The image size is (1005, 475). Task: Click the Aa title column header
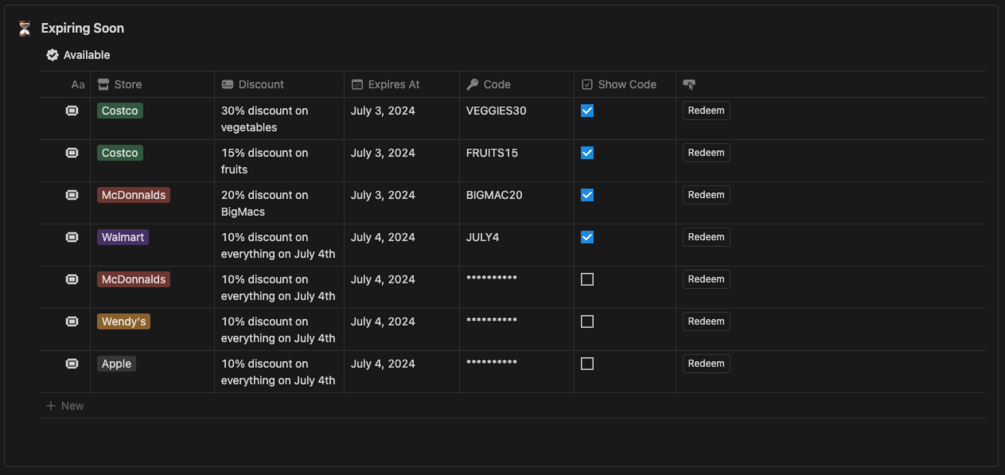(x=78, y=85)
